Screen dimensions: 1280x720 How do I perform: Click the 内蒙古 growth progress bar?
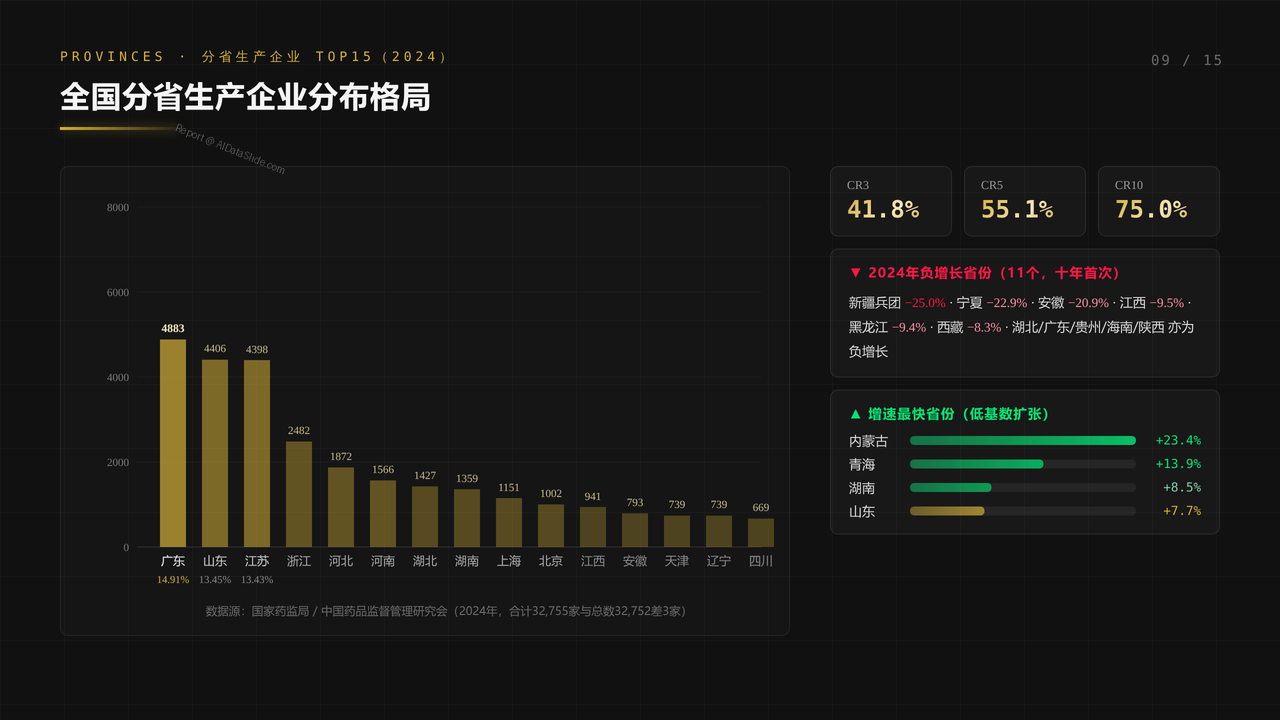1023,440
